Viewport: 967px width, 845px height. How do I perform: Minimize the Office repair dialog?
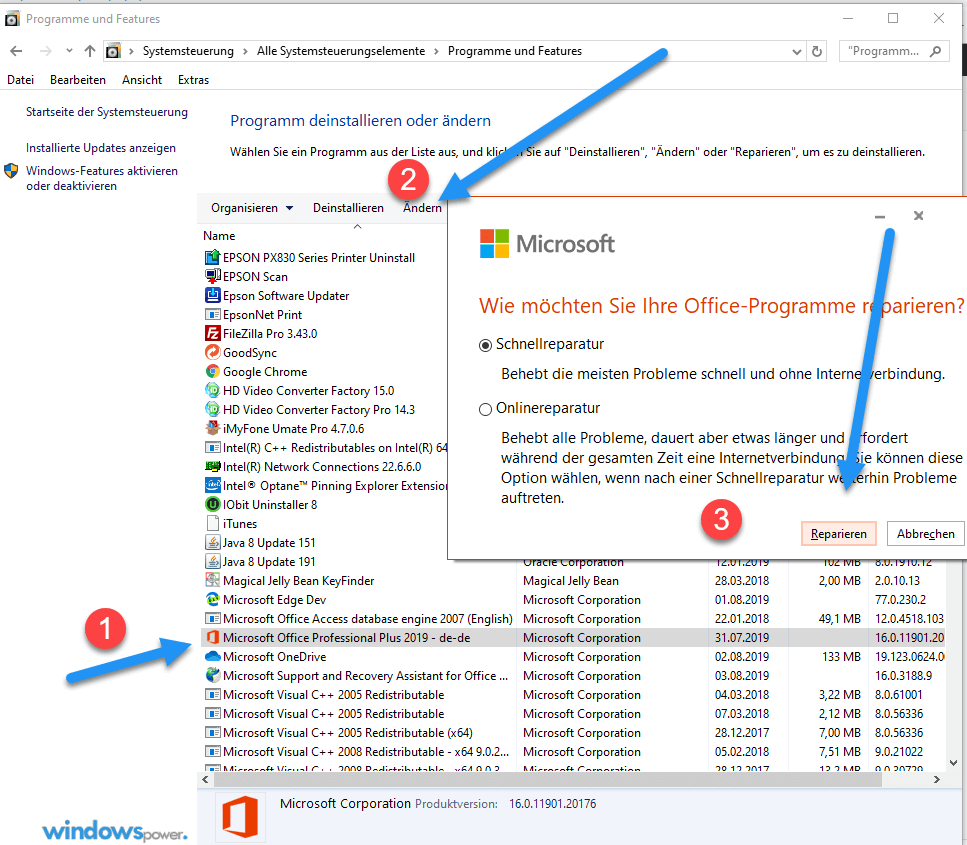(880, 216)
